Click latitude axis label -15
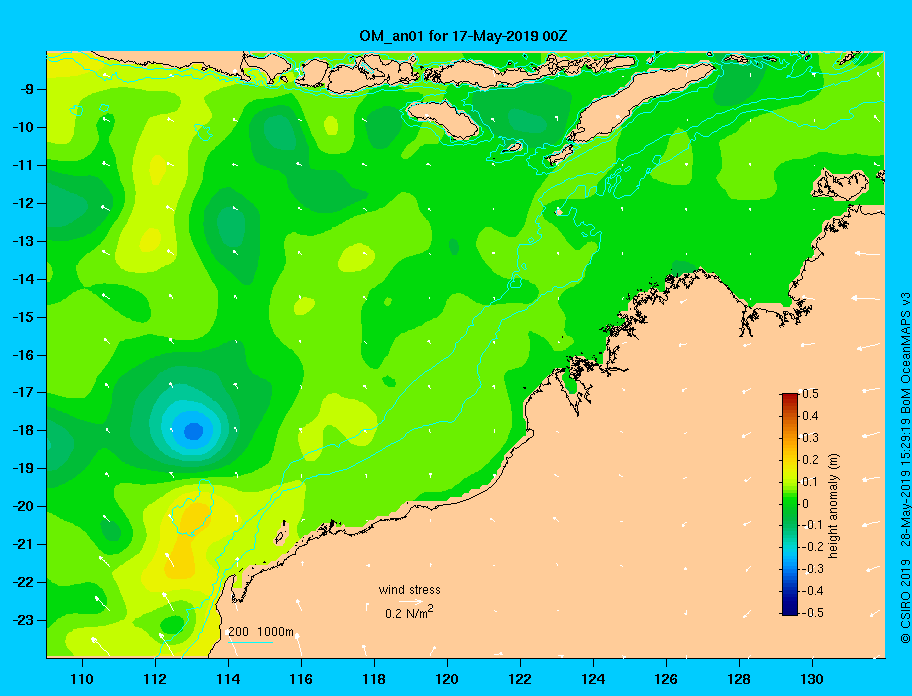The height and width of the screenshot is (696, 912). pyautogui.click(x=22, y=317)
